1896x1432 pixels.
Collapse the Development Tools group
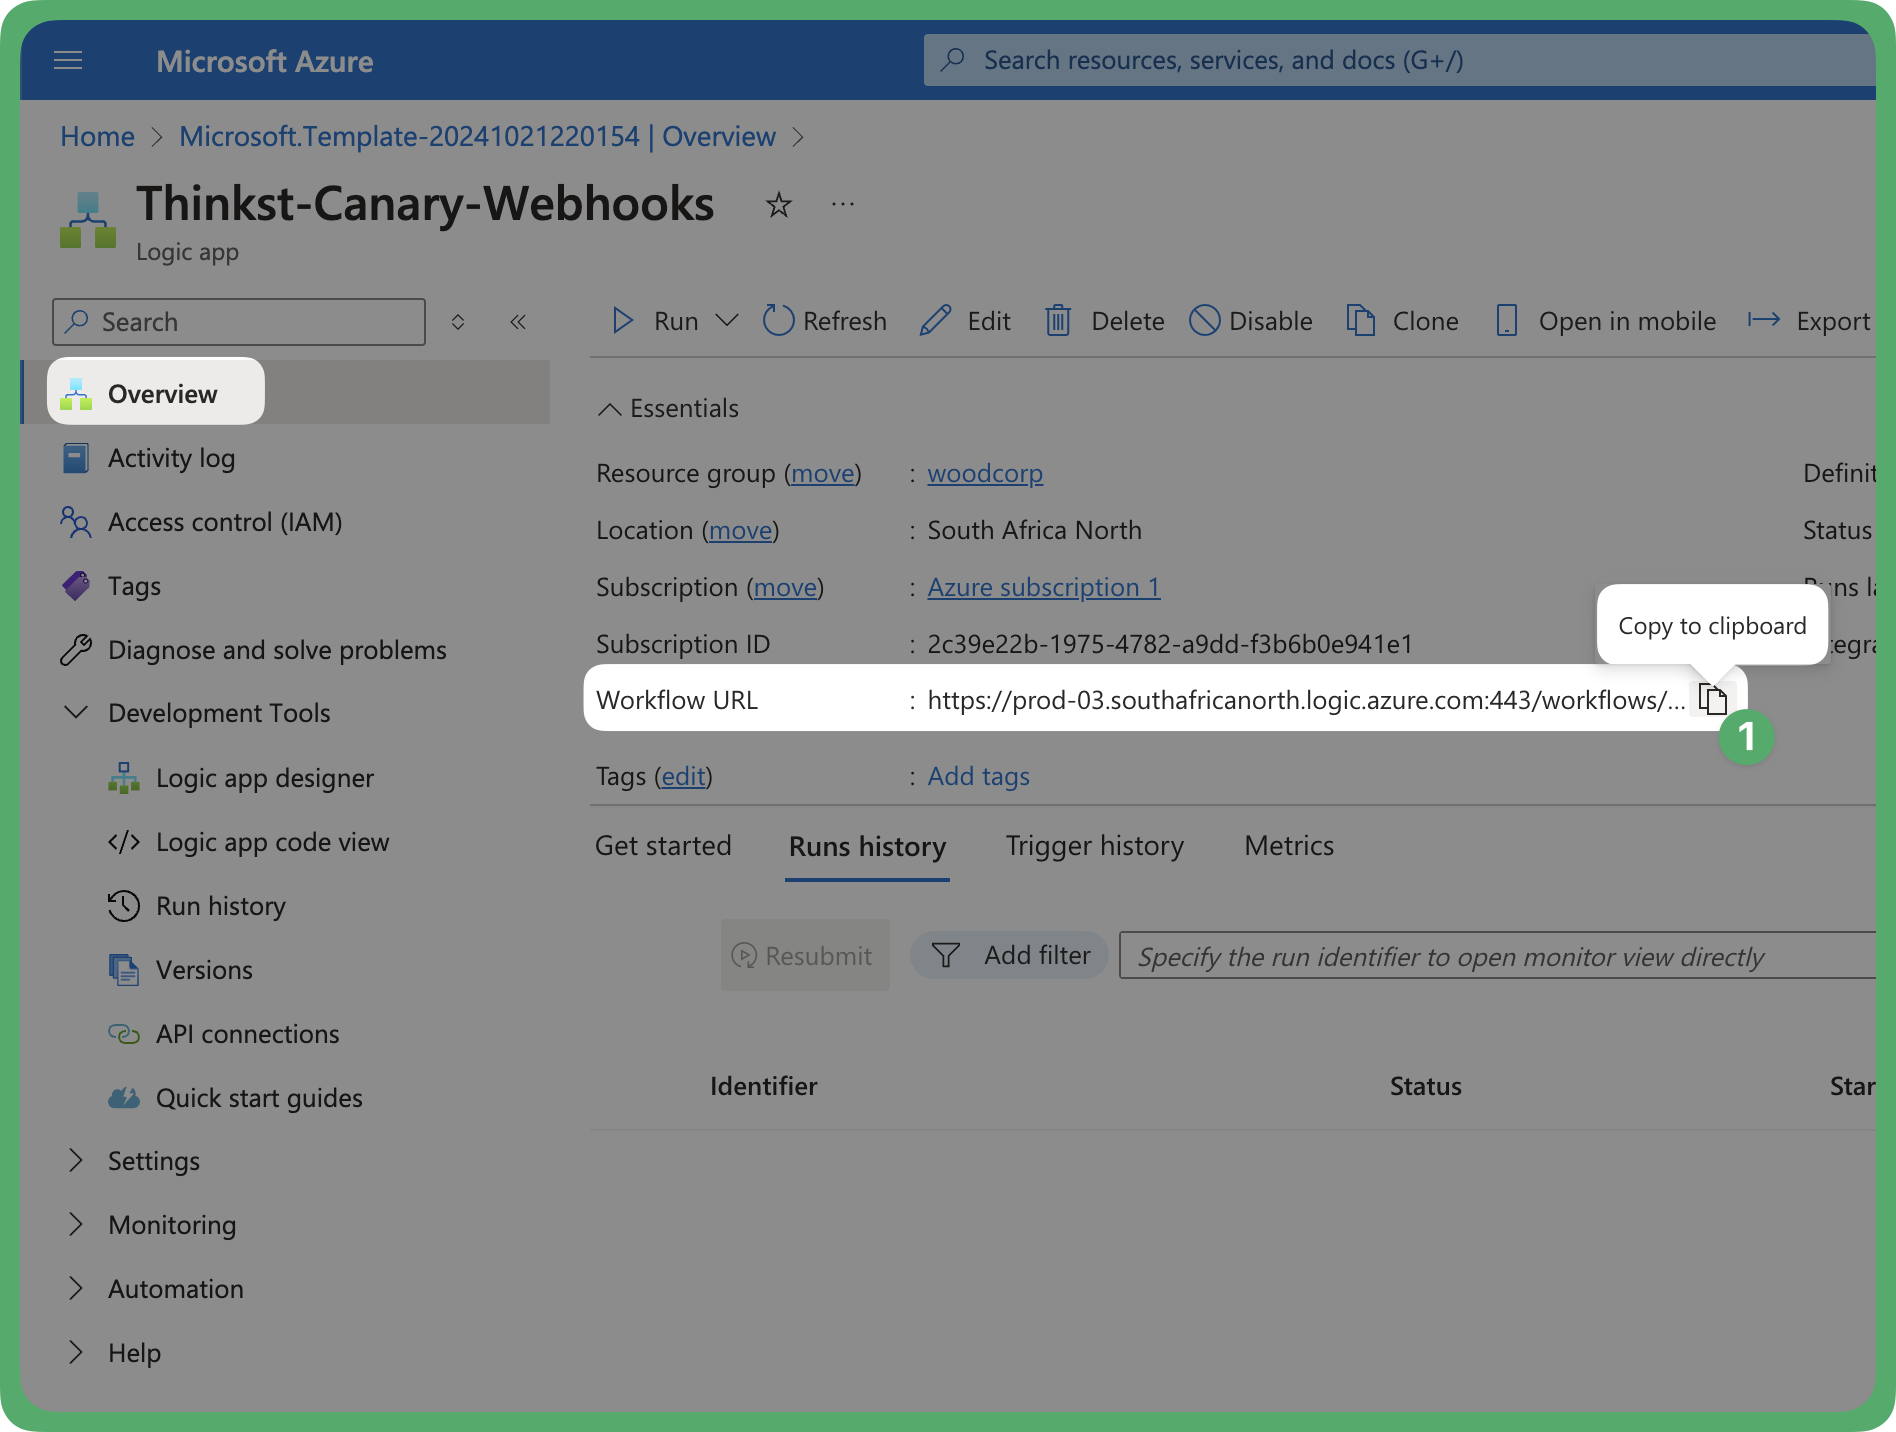tap(76, 713)
